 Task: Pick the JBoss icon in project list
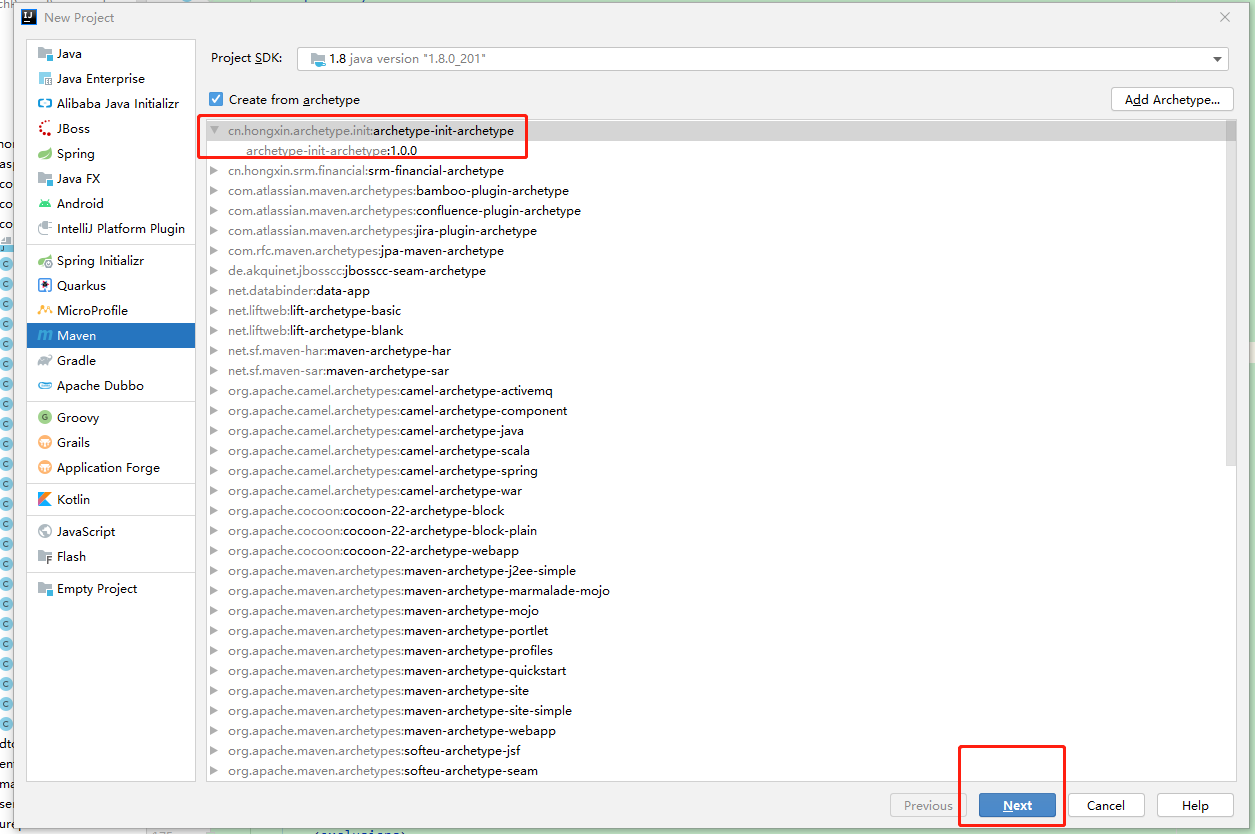click(x=44, y=129)
